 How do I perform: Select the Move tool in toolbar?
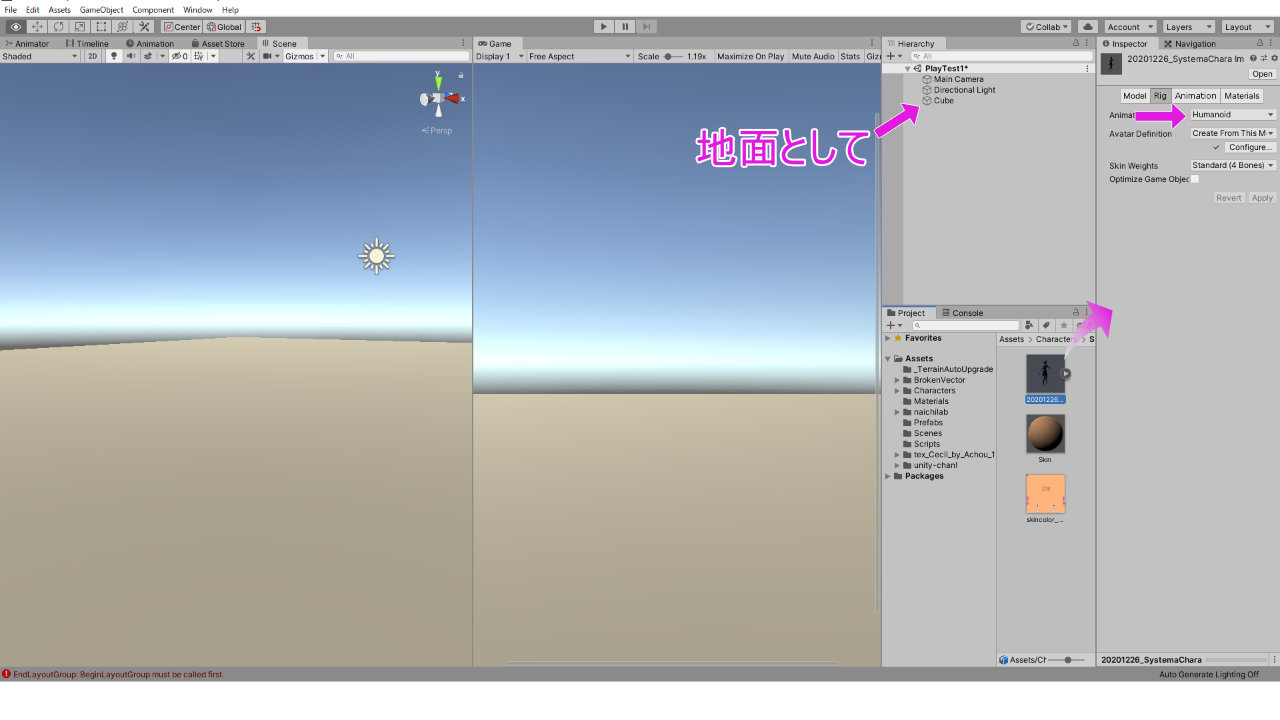(x=37, y=27)
